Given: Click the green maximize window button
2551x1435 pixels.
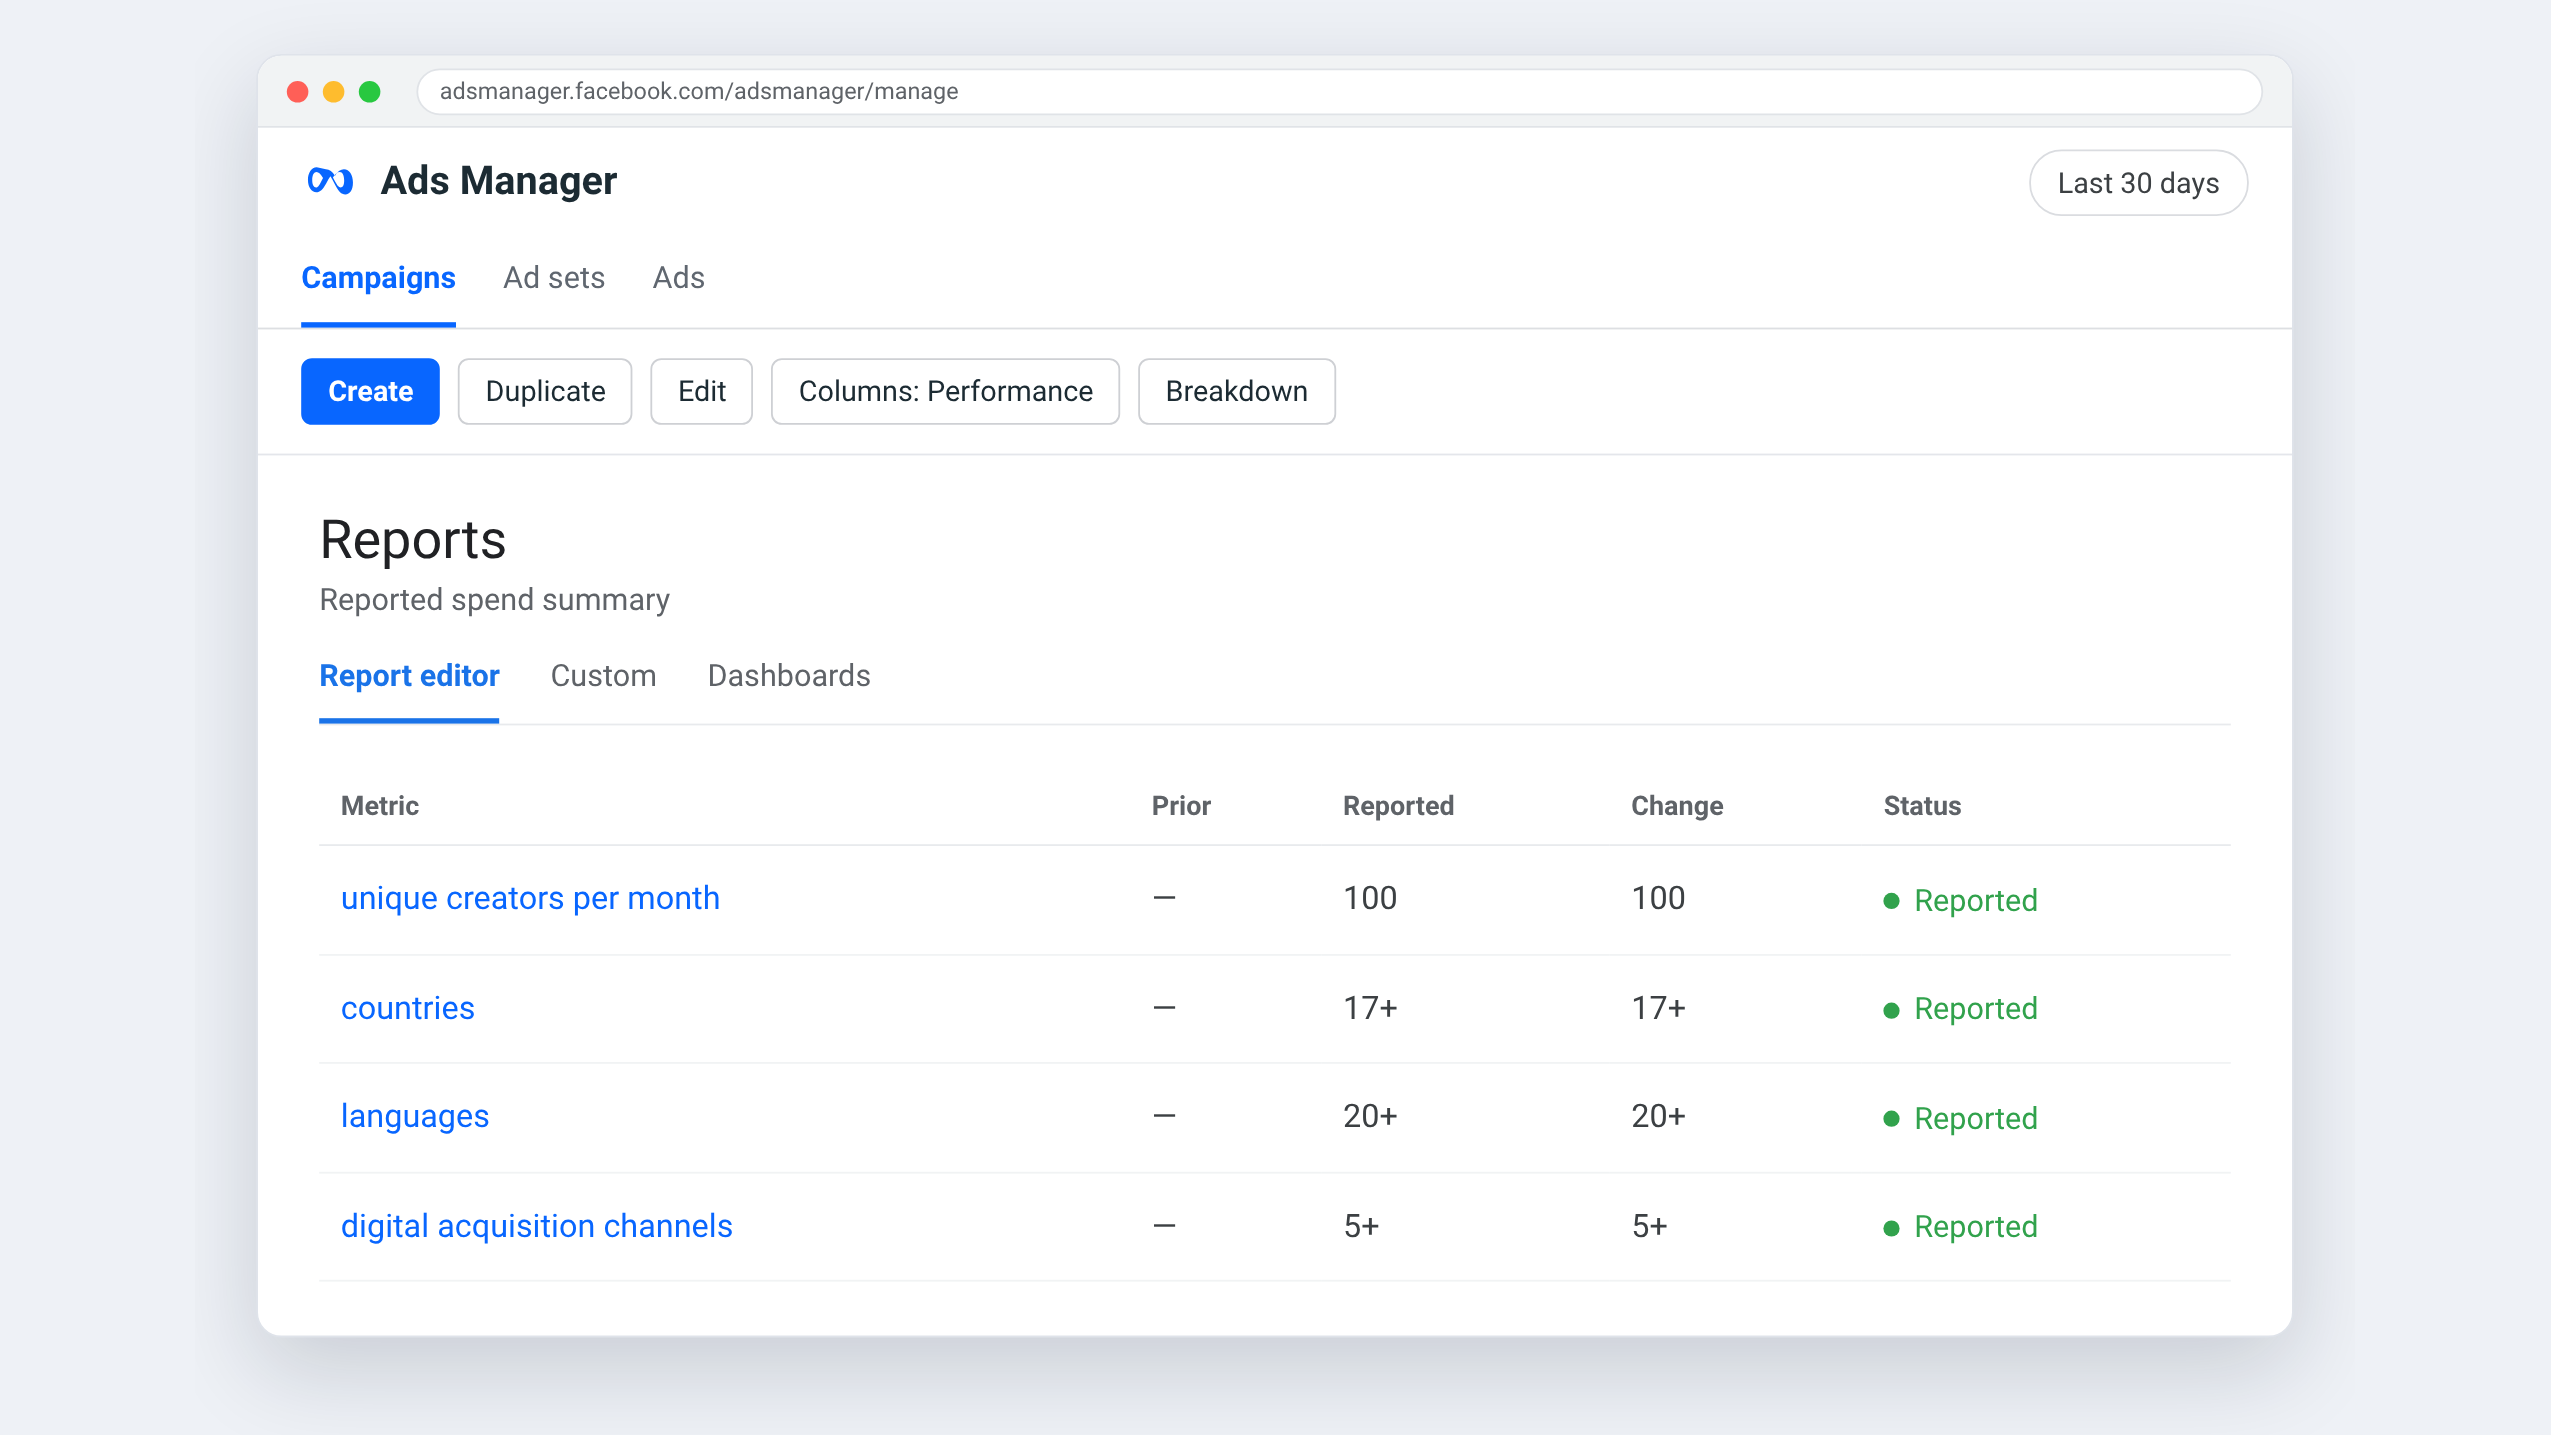Looking at the screenshot, I should tap(370, 92).
